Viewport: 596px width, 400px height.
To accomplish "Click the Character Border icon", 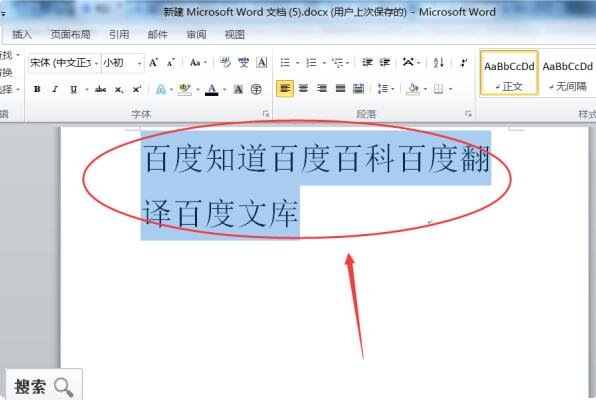I will coord(262,63).
